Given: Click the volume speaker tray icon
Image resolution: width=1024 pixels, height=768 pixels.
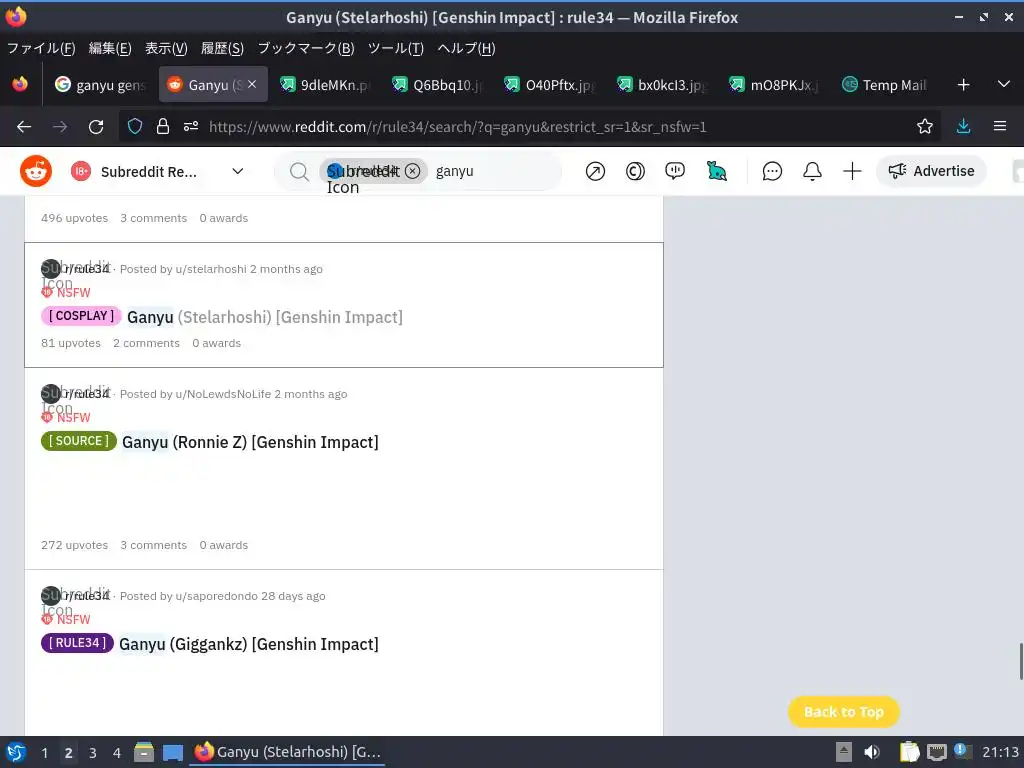Looking at the screenshot, I should [872, 752].
